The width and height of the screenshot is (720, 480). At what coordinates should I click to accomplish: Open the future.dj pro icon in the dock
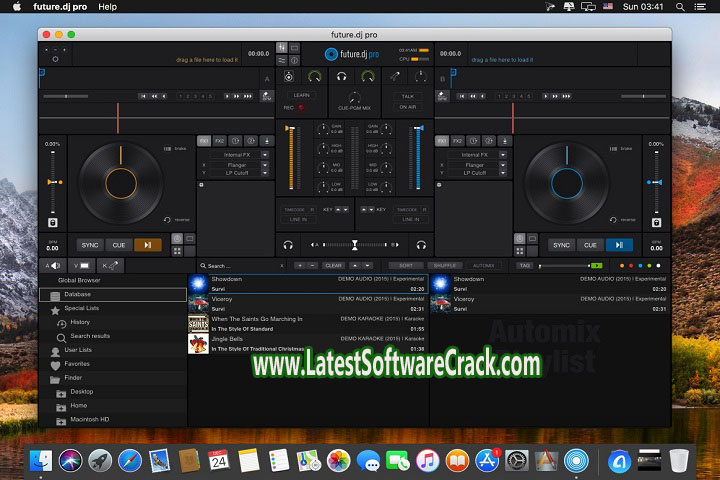click(576, 461)
